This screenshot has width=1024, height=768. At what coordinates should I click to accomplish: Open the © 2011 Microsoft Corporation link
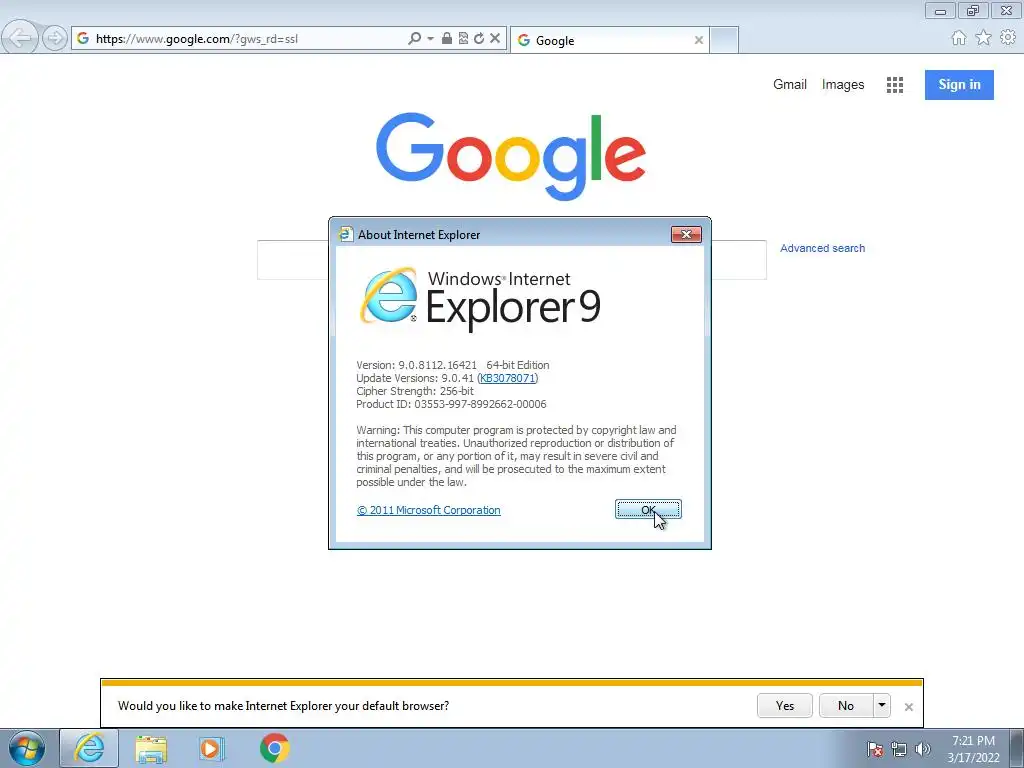coord(428,510)
